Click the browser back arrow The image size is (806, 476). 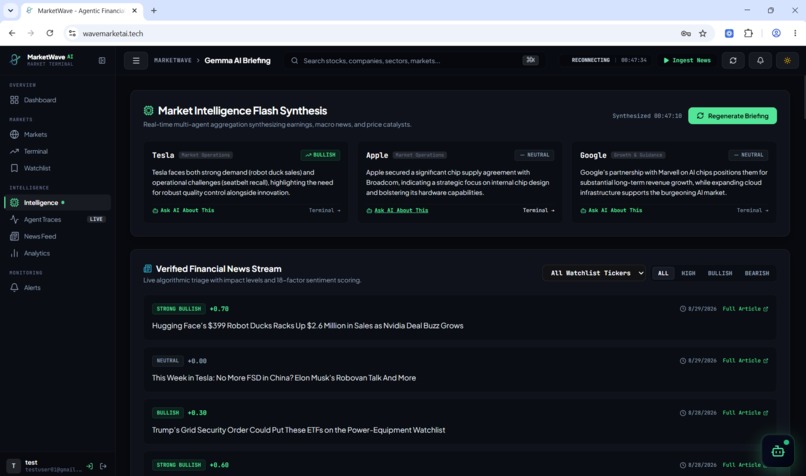tap(12, 33)
